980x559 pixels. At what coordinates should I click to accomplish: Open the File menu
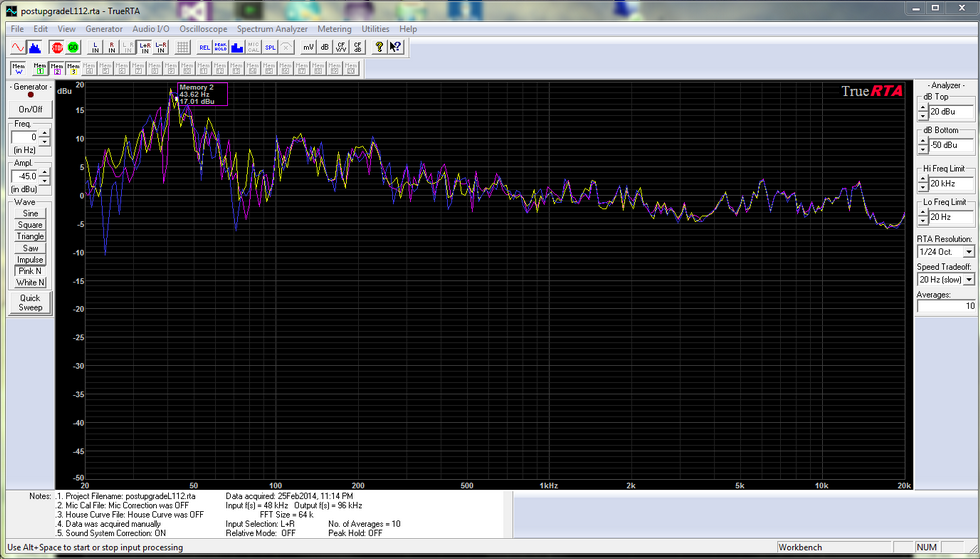(17, 29)
